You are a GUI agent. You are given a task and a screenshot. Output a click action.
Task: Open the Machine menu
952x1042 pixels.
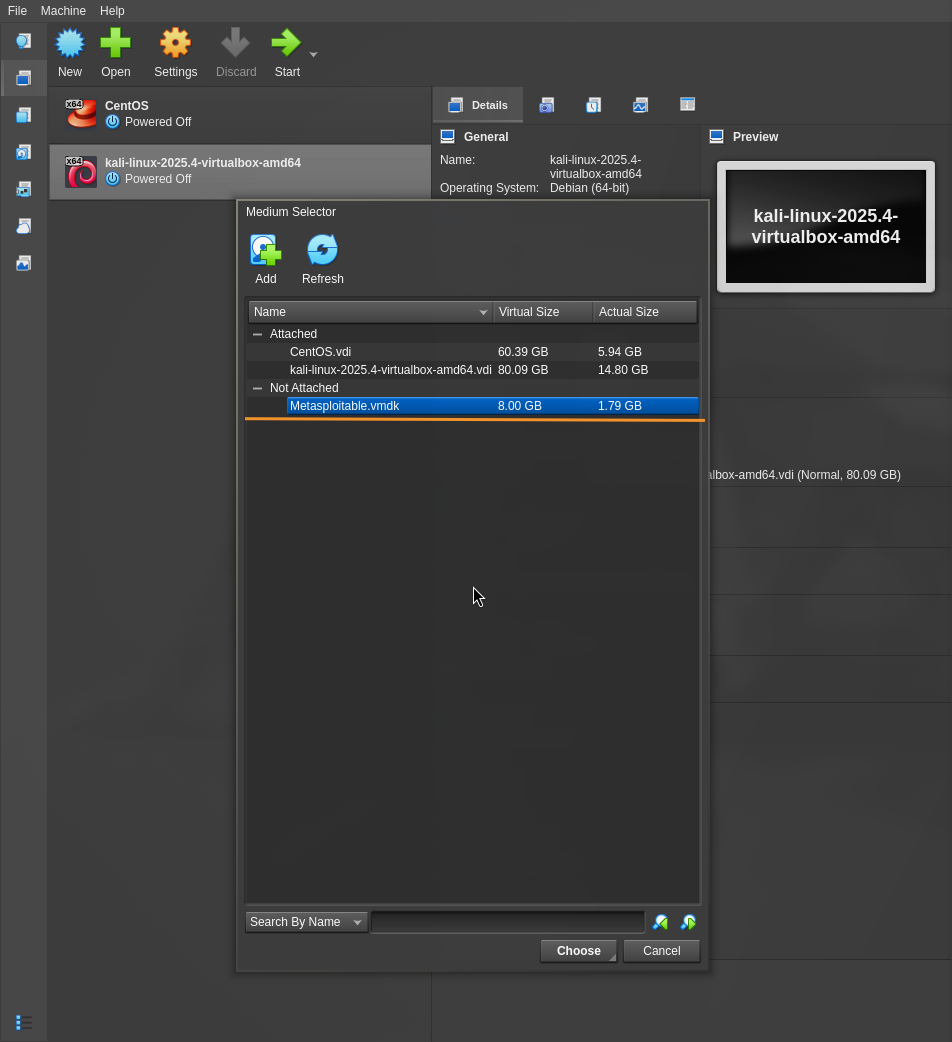(63, 11)
